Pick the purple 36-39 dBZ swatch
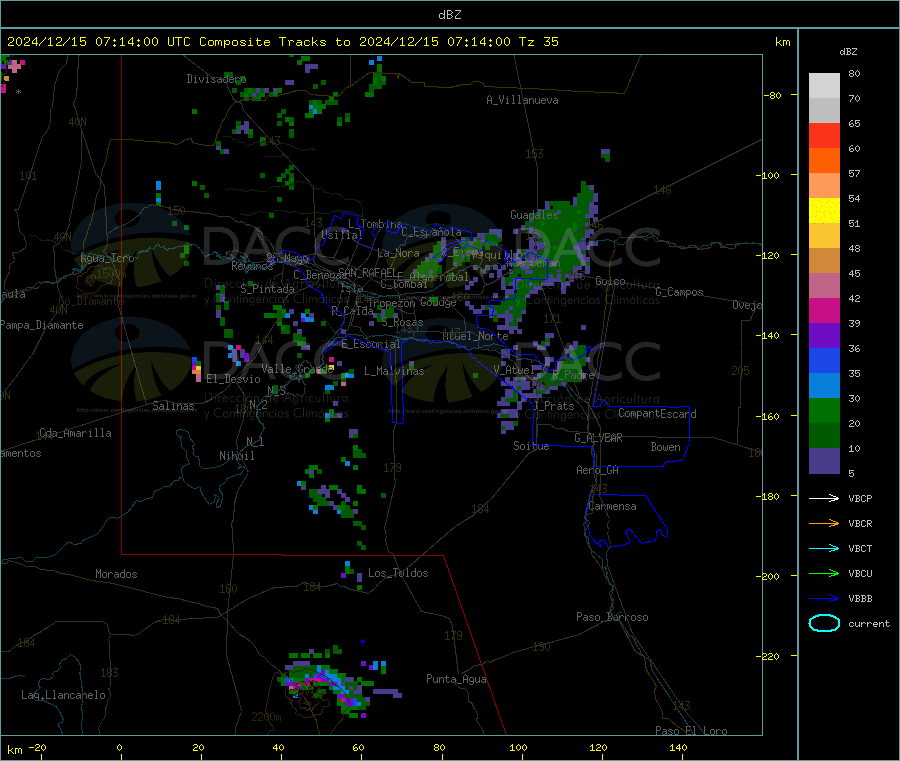 [824, 336]
